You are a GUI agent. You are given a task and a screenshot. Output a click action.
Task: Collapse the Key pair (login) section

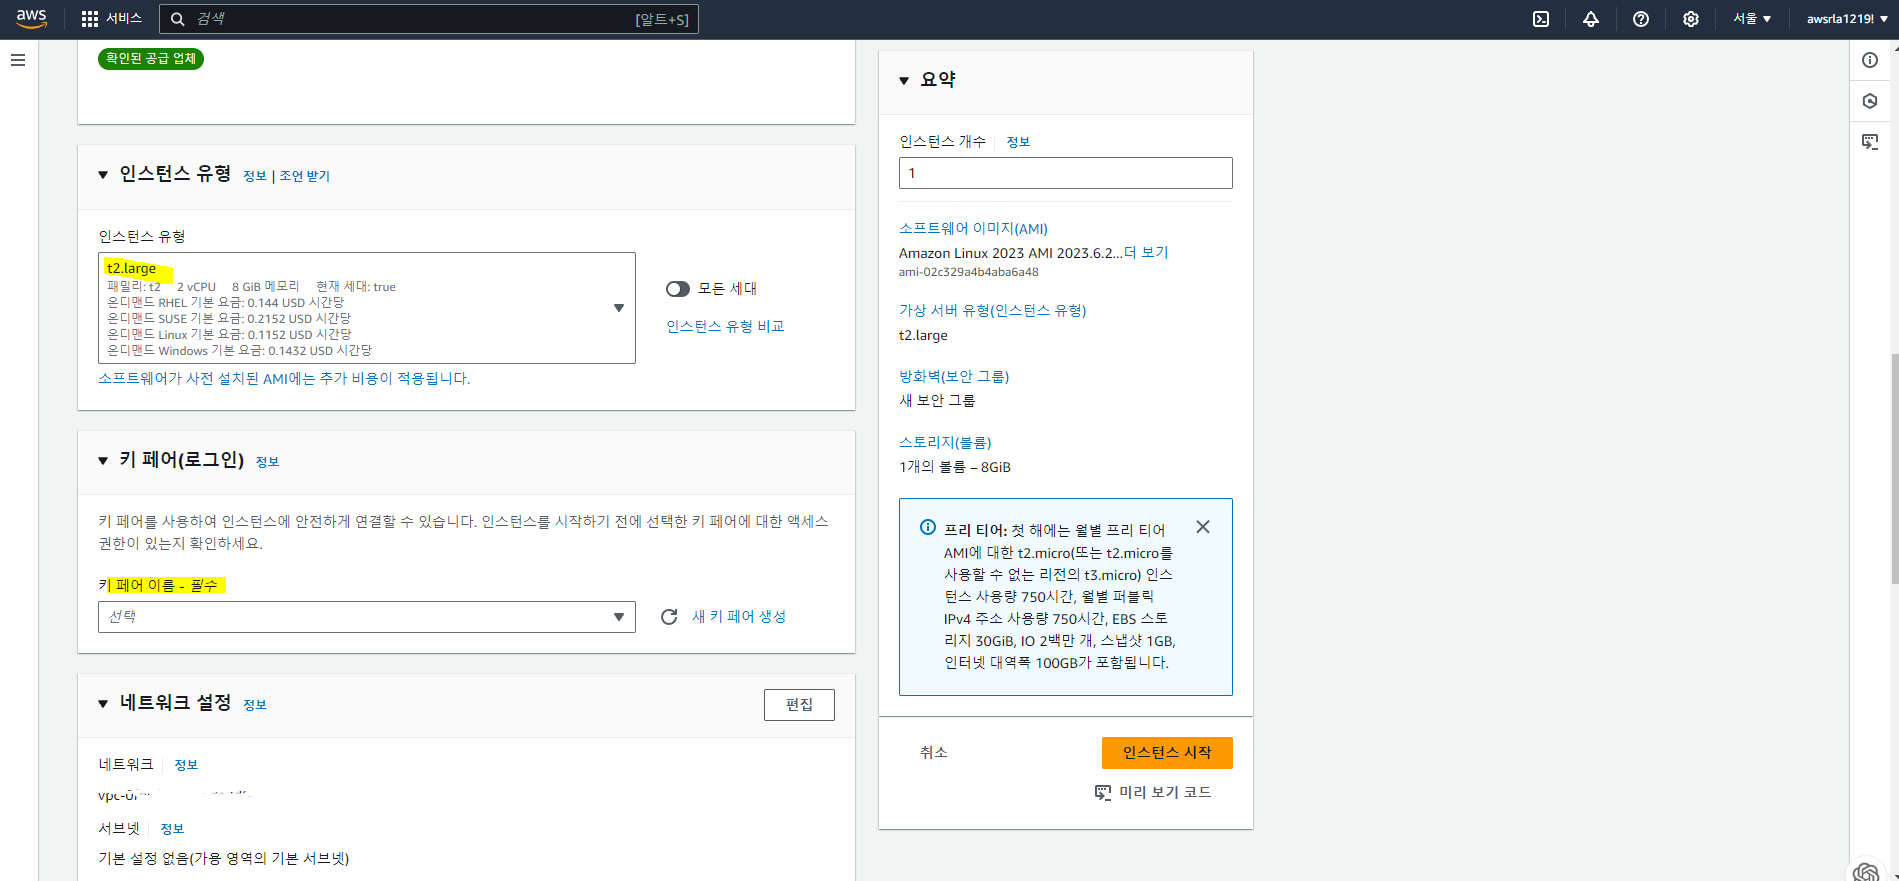pyautogui.click(x=103, y=461)
